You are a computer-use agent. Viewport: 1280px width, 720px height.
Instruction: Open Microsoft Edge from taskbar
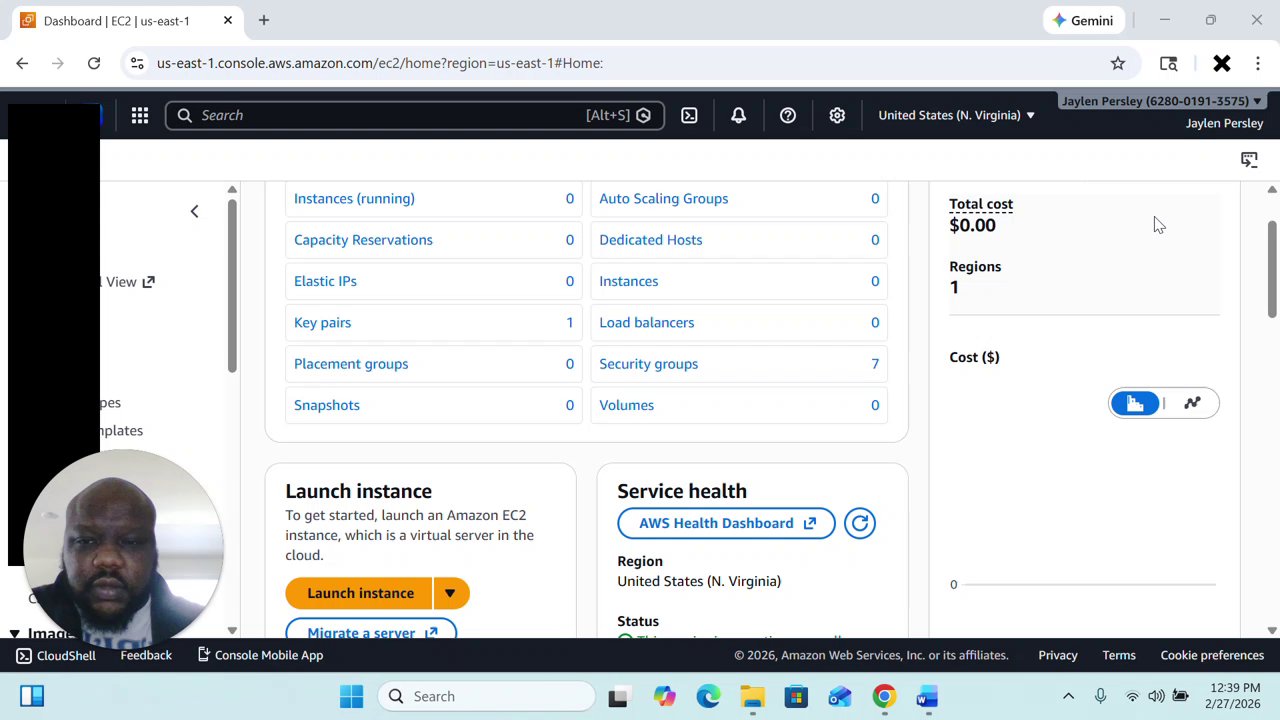[x=708, y=696]
